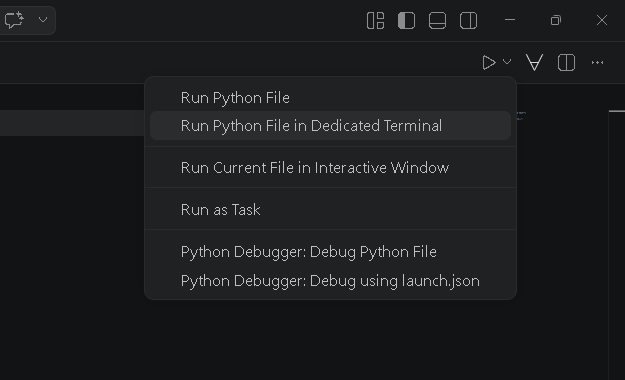Toggle the primary side bar
Viewport: 625px width, 380px height.
pyautogui.click(x=407, y=20)
